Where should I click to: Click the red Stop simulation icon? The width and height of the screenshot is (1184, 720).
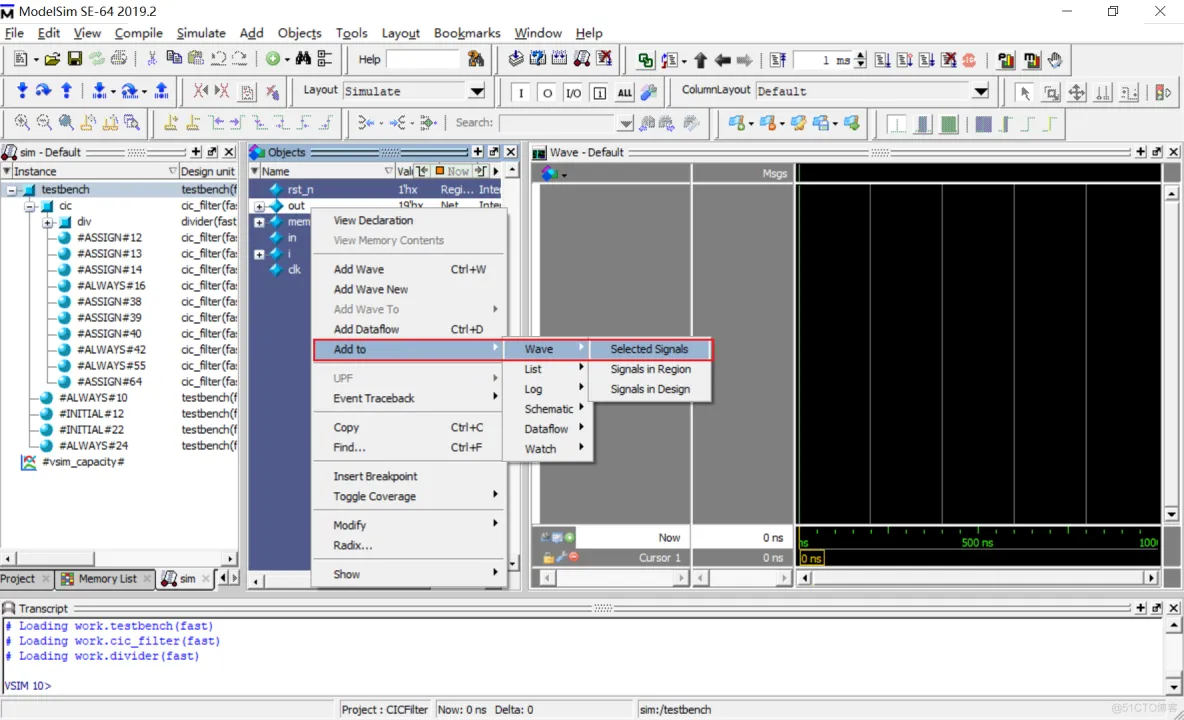pyautogui.click(x=969, y=60)
